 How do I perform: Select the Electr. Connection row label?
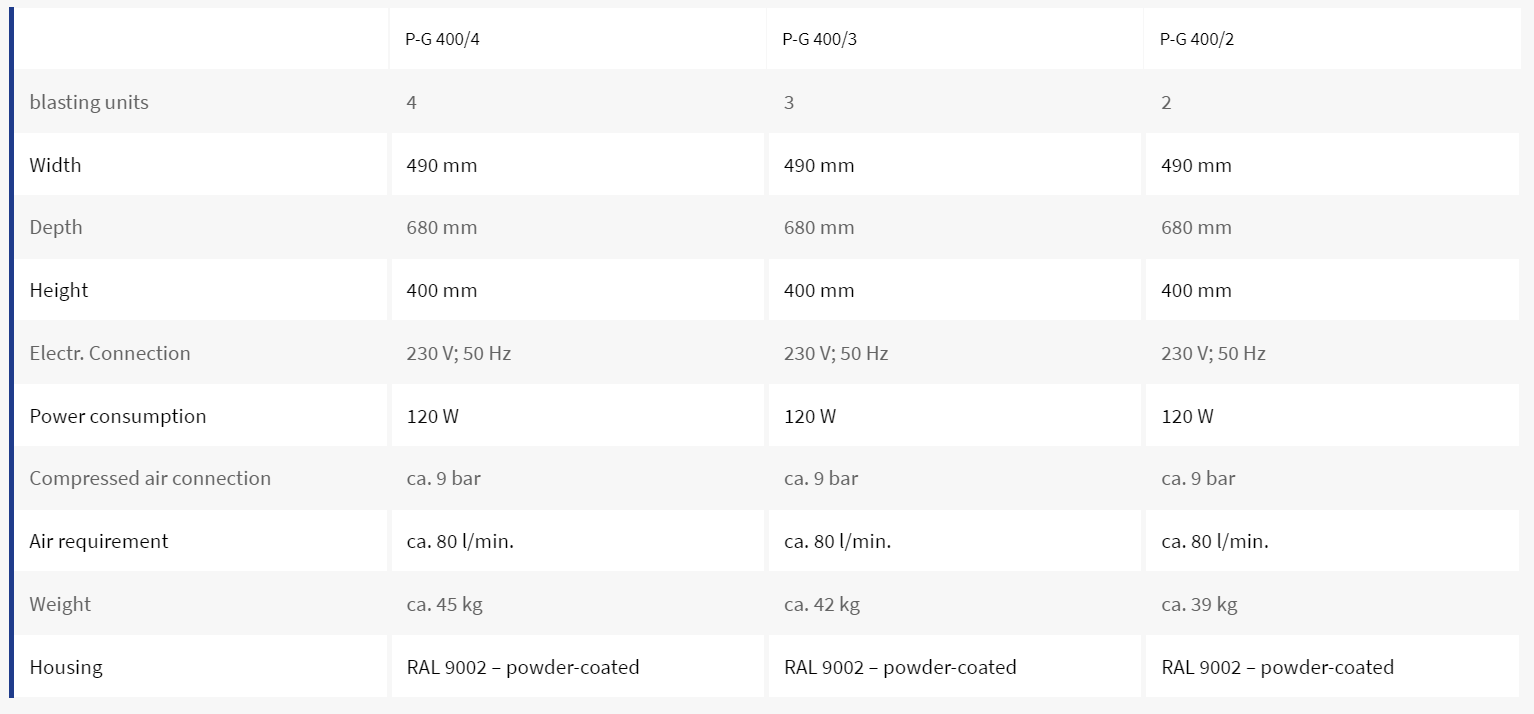click(110, 353)
